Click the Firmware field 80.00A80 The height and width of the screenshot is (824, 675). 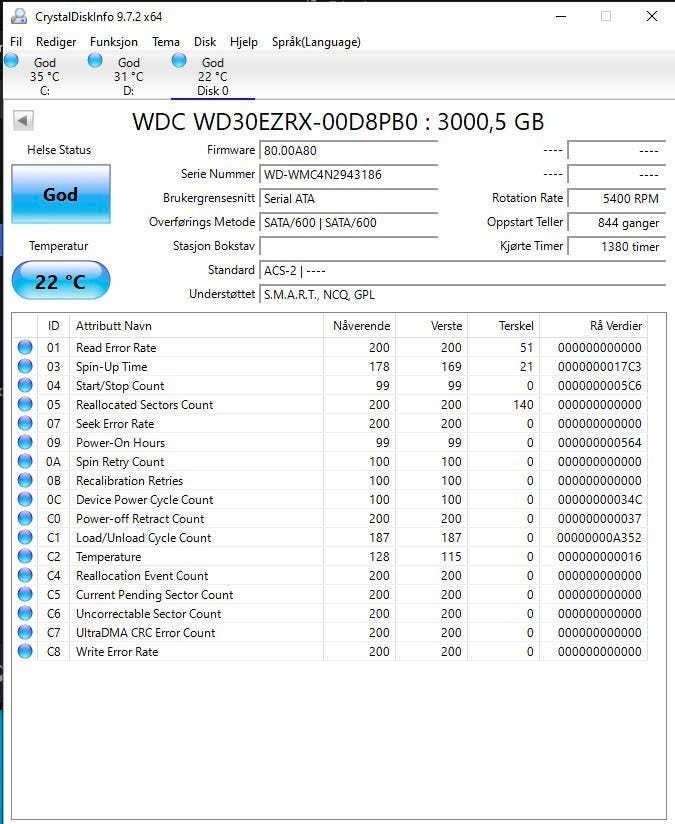point(349,151)
